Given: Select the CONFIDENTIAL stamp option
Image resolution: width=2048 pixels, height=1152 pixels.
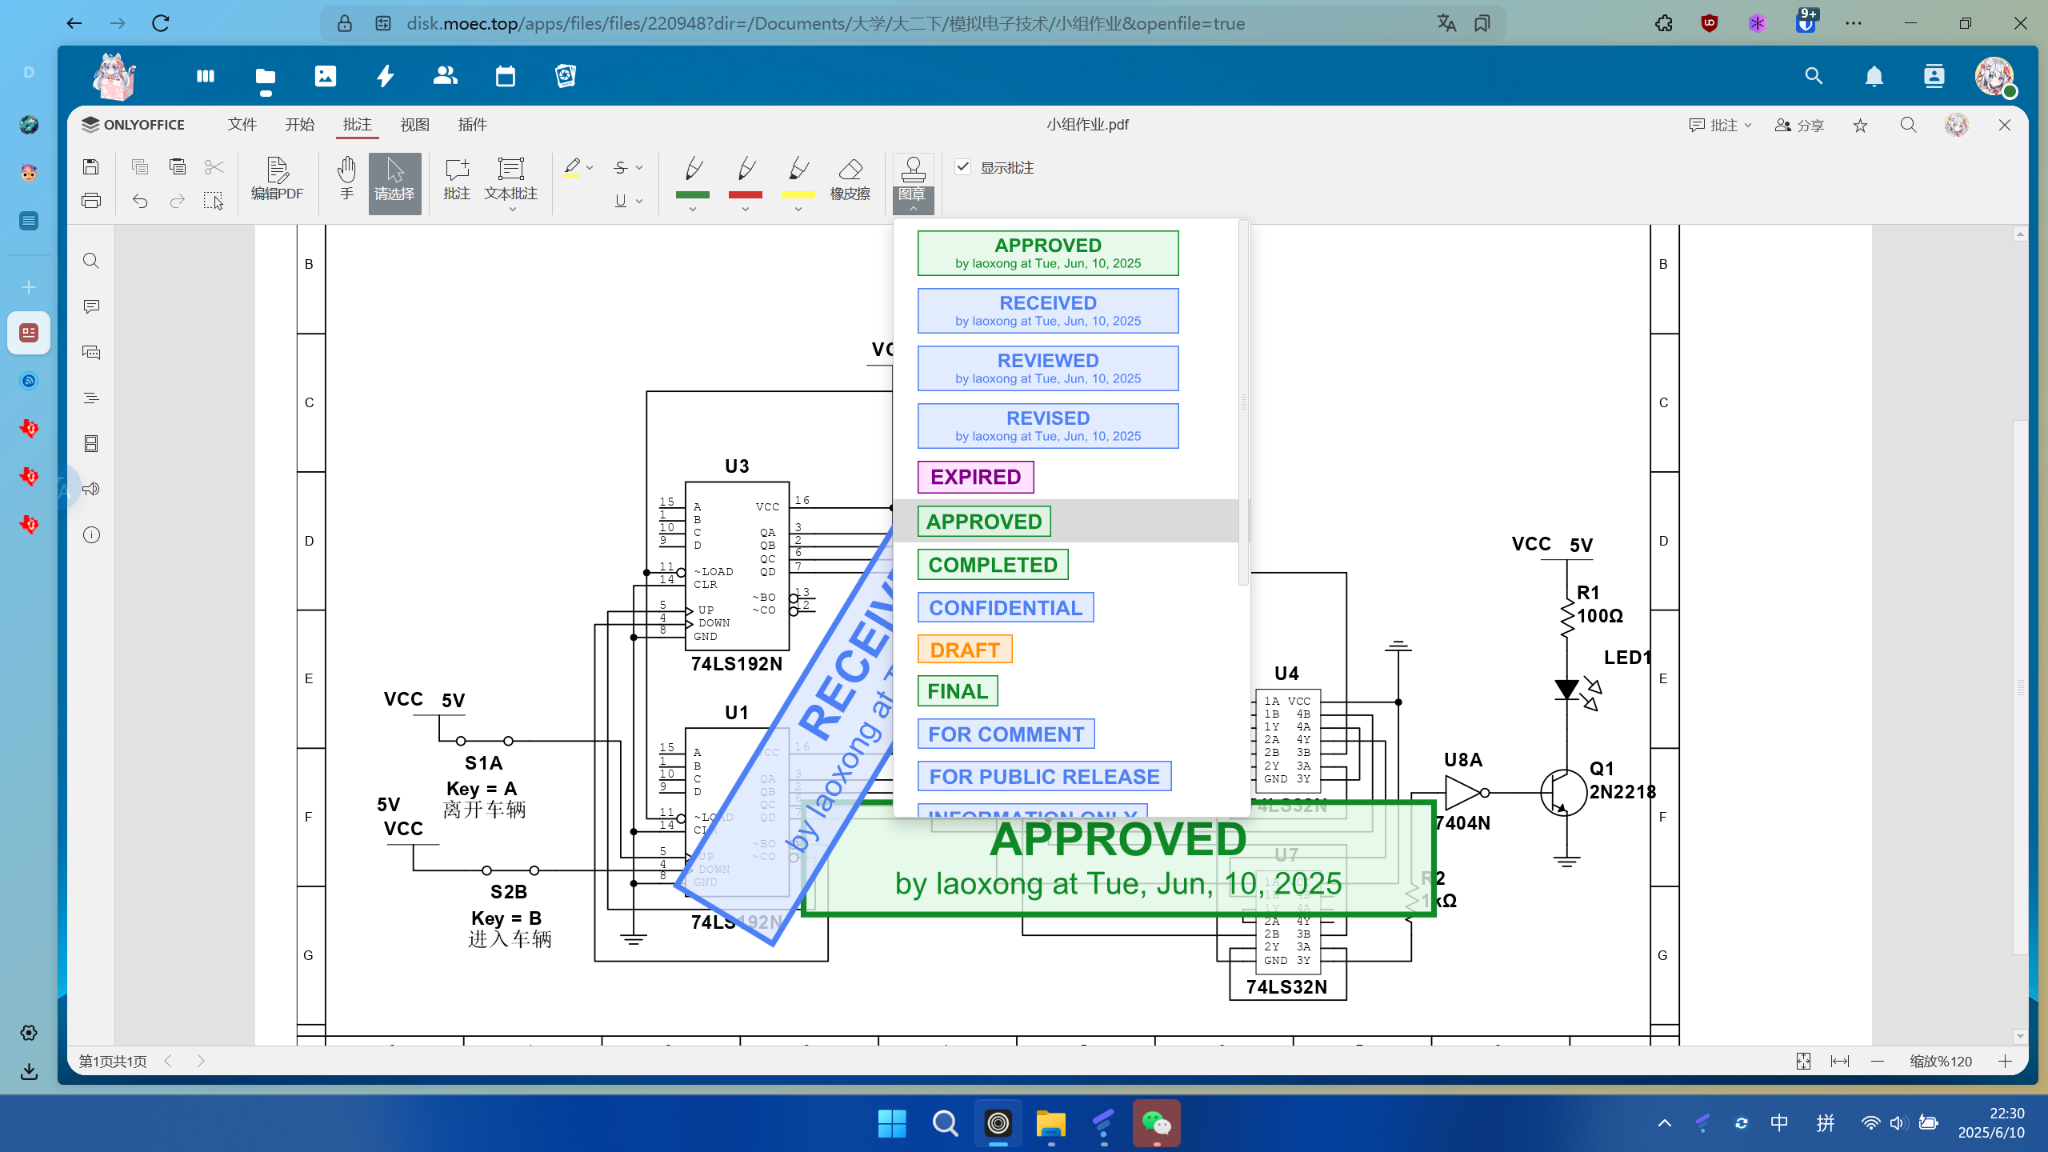Looking at the screenshot, I should [1005, 608].
